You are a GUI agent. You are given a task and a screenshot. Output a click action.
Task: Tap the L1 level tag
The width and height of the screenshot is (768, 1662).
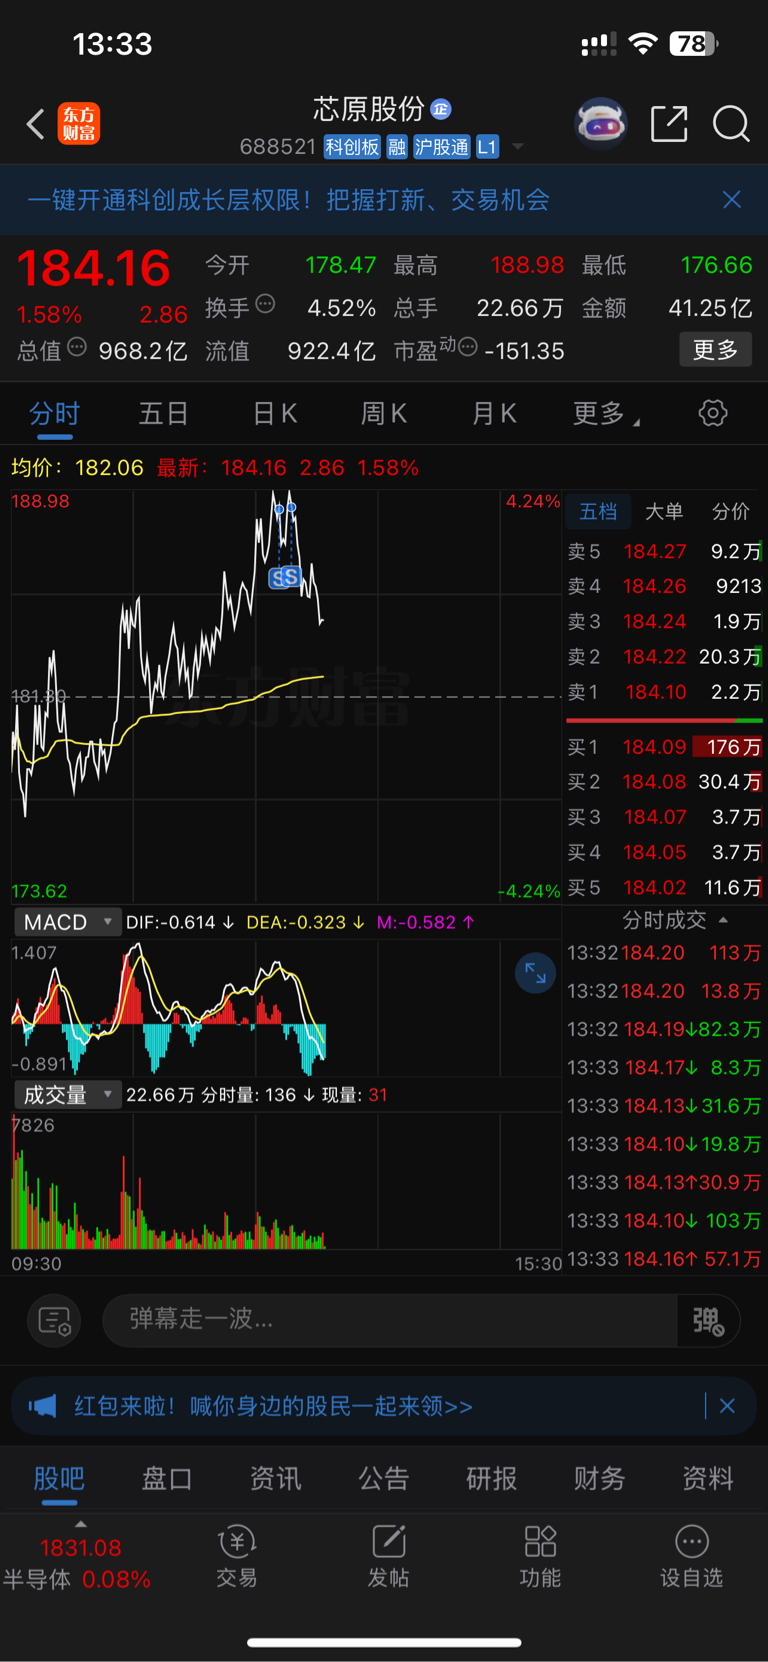[x=487, y=147]
